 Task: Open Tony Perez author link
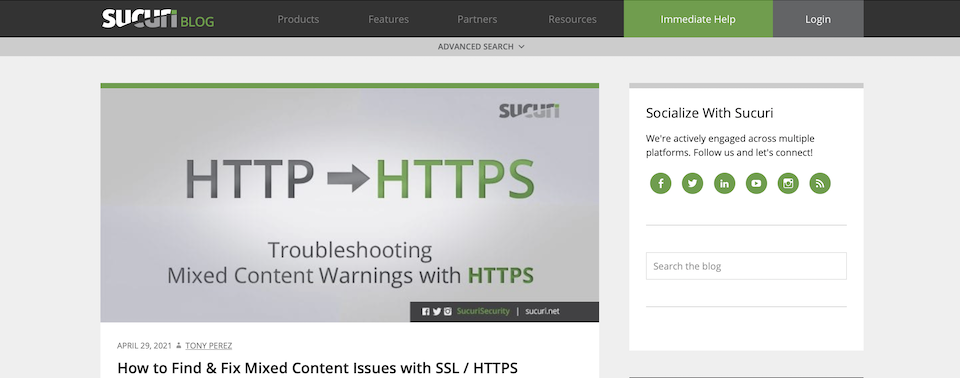(209, 346)
